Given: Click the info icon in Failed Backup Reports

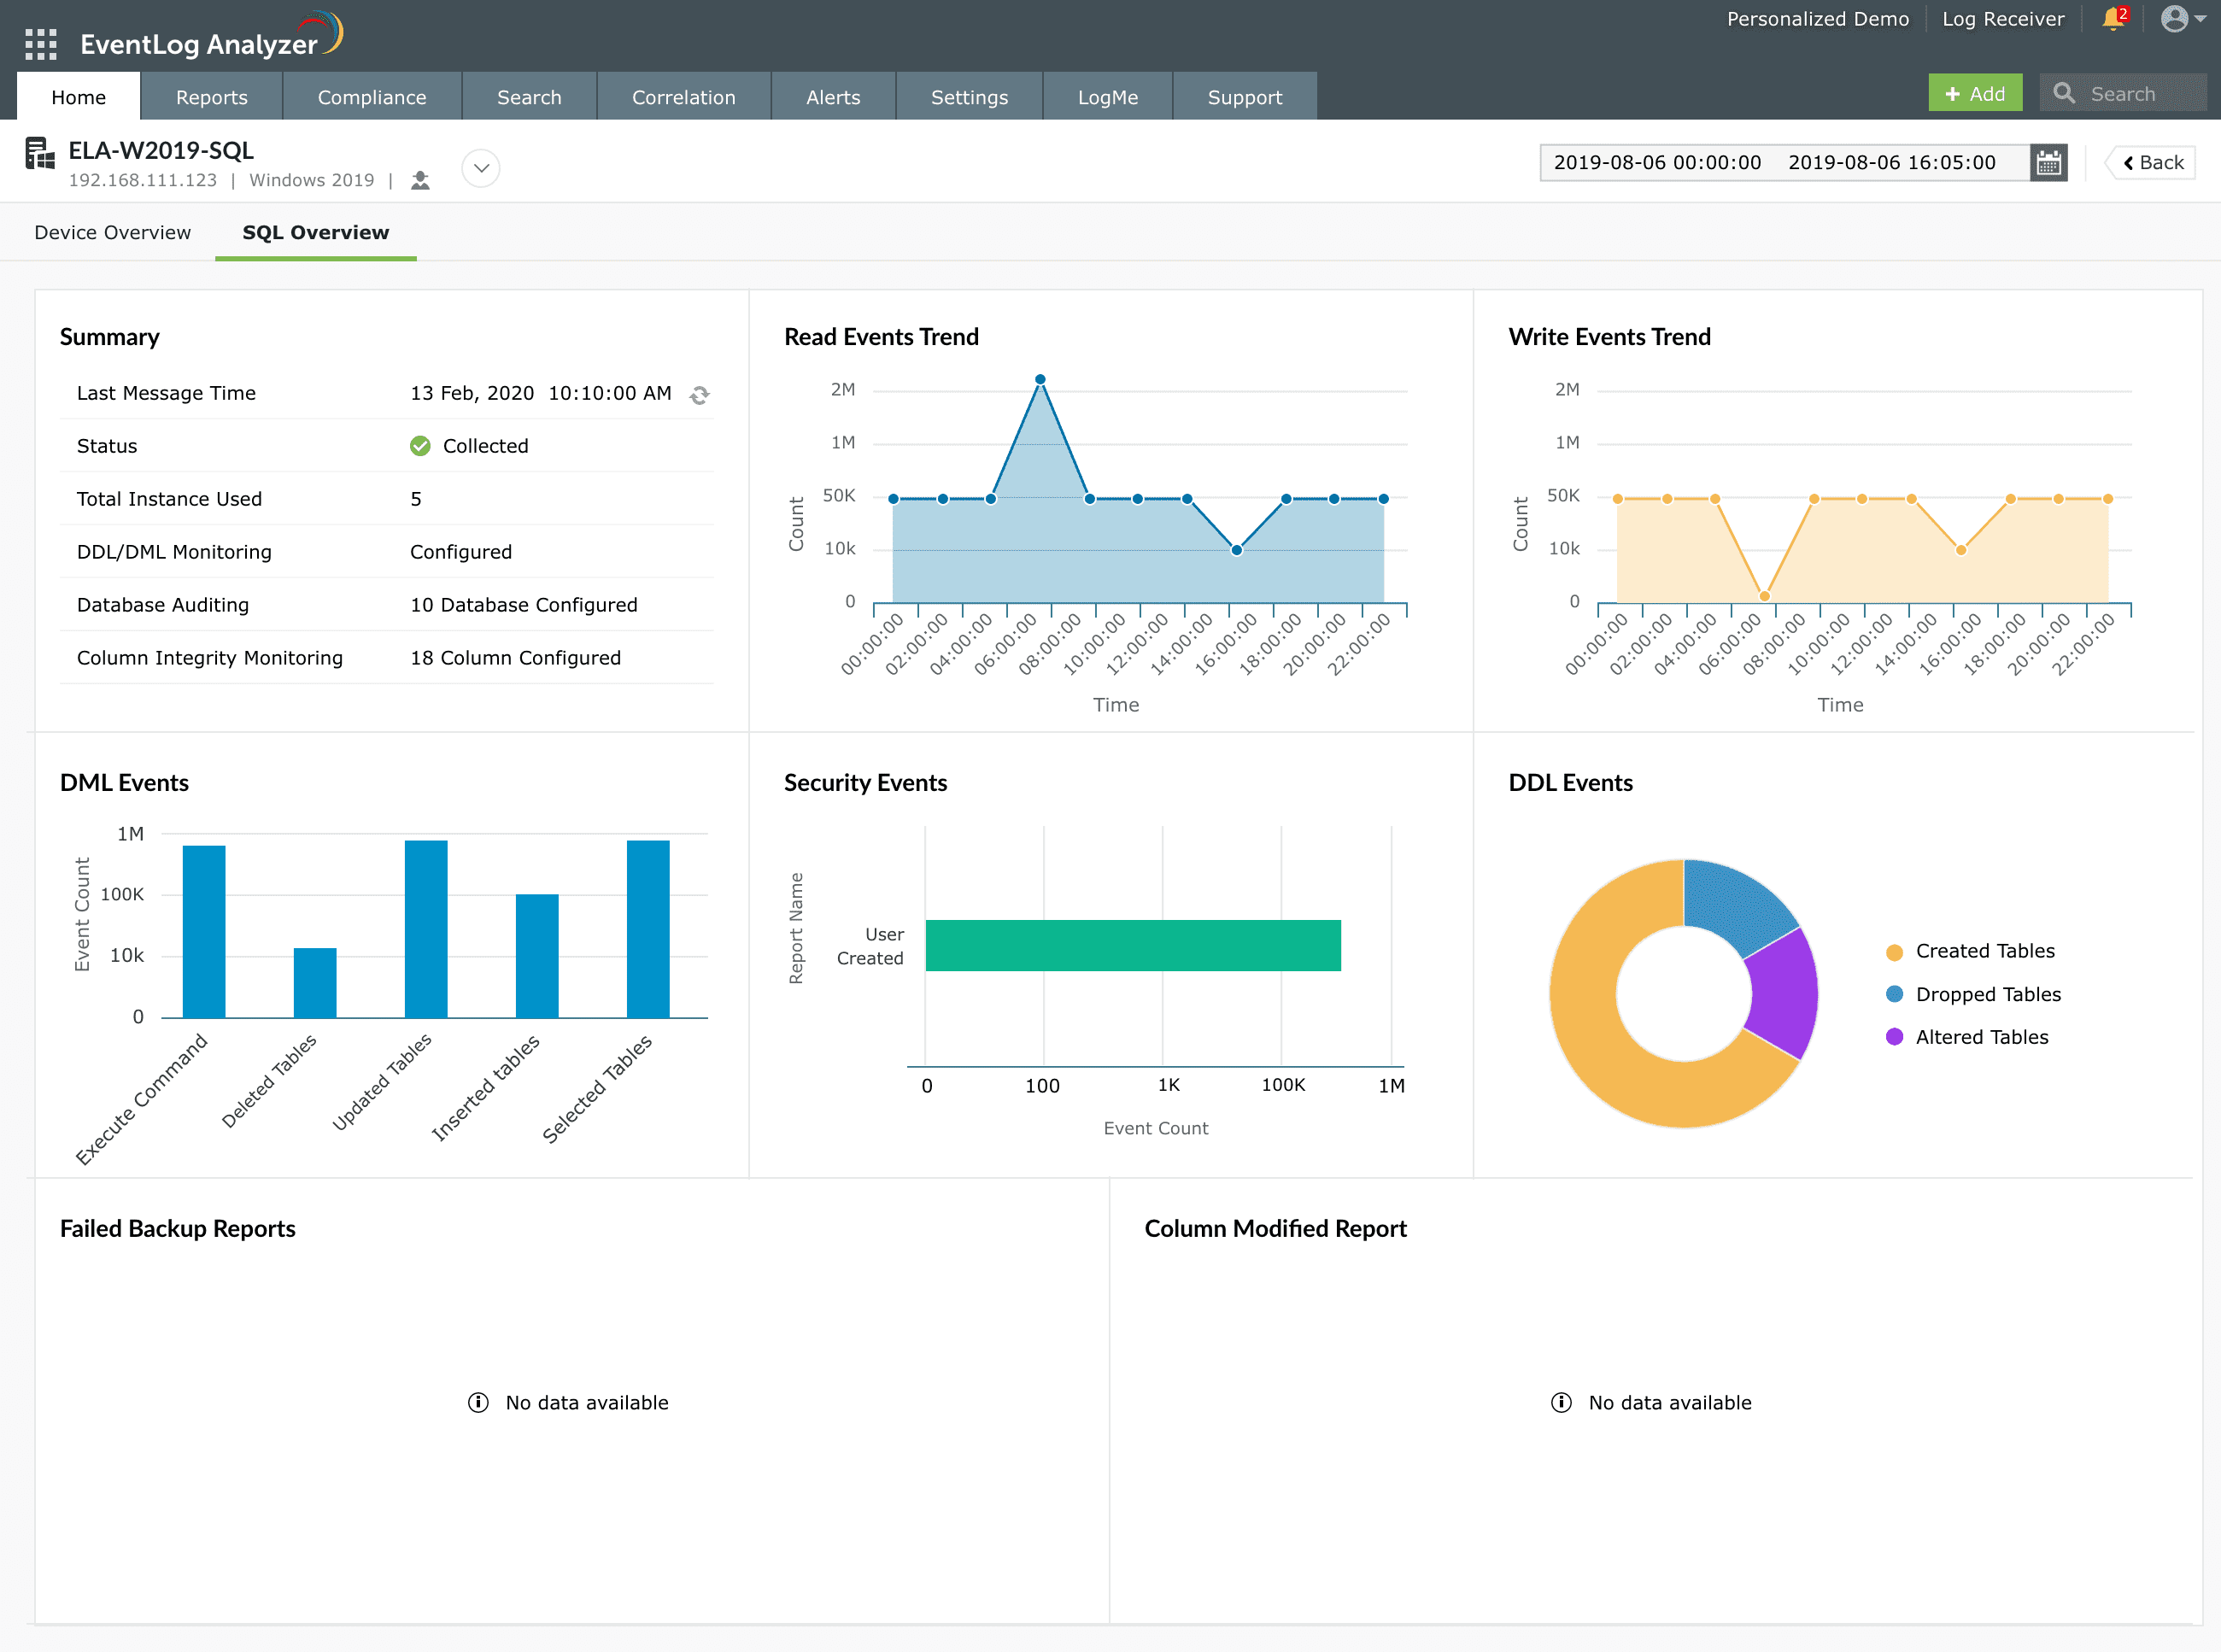Looking at the screenshot, I should pyautogui.click(x=477, y=1402).
